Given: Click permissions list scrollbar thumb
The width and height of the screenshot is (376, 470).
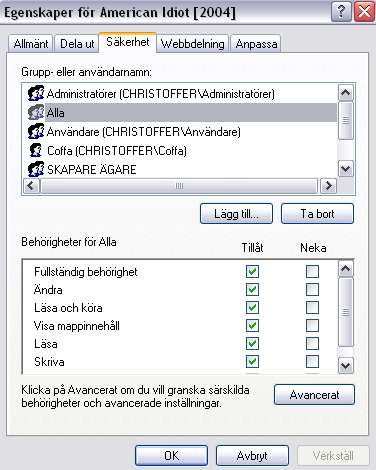Looking at the screenshot, I should [x=346, y=312].
